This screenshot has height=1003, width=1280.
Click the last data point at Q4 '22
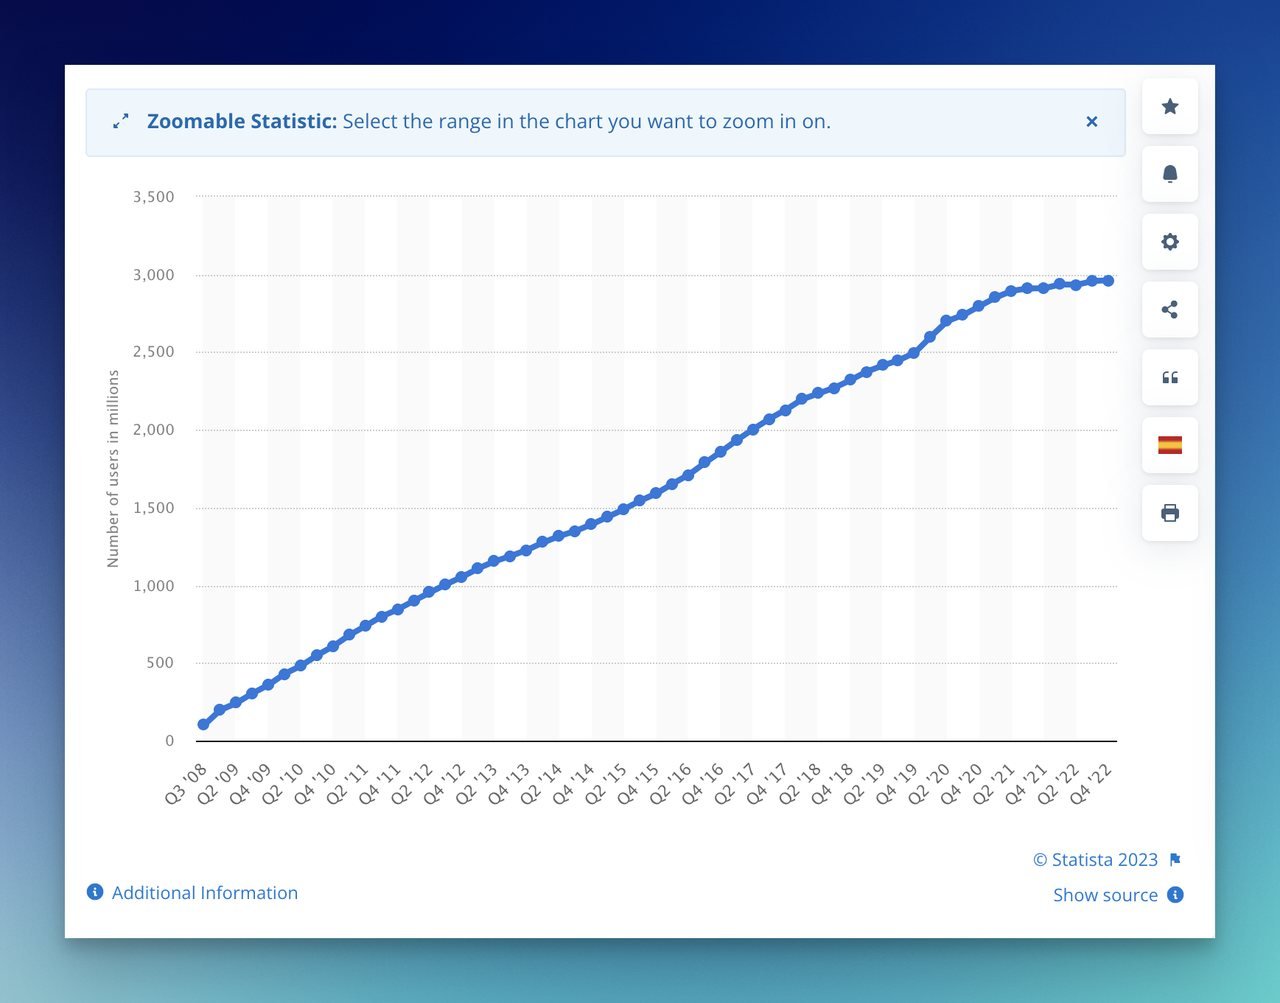tap(1108, 281)
